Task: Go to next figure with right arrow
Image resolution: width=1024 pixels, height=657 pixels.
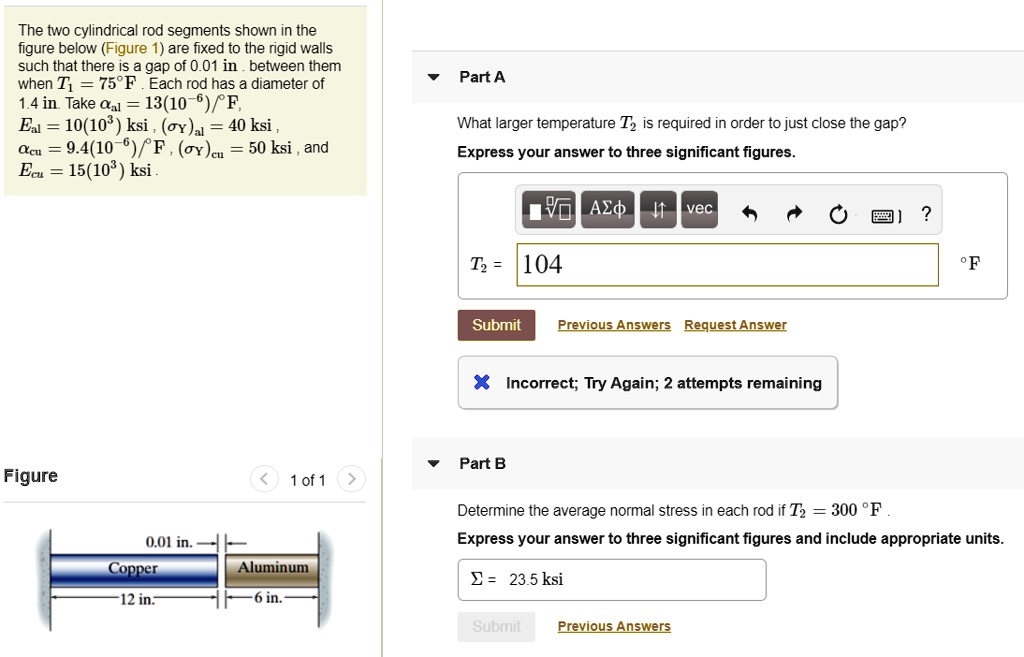Action: tap(351, 479)
